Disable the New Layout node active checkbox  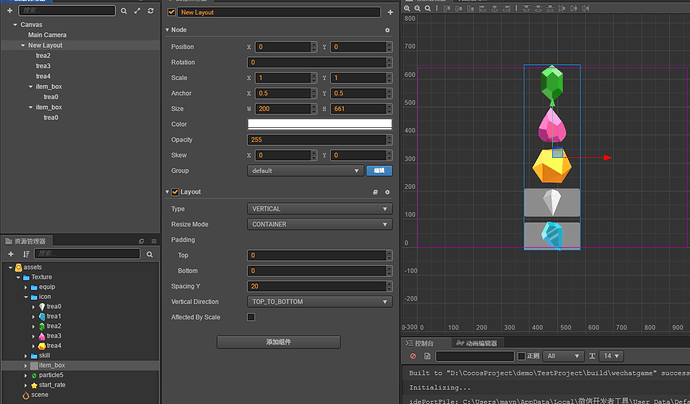pos(172,12)
